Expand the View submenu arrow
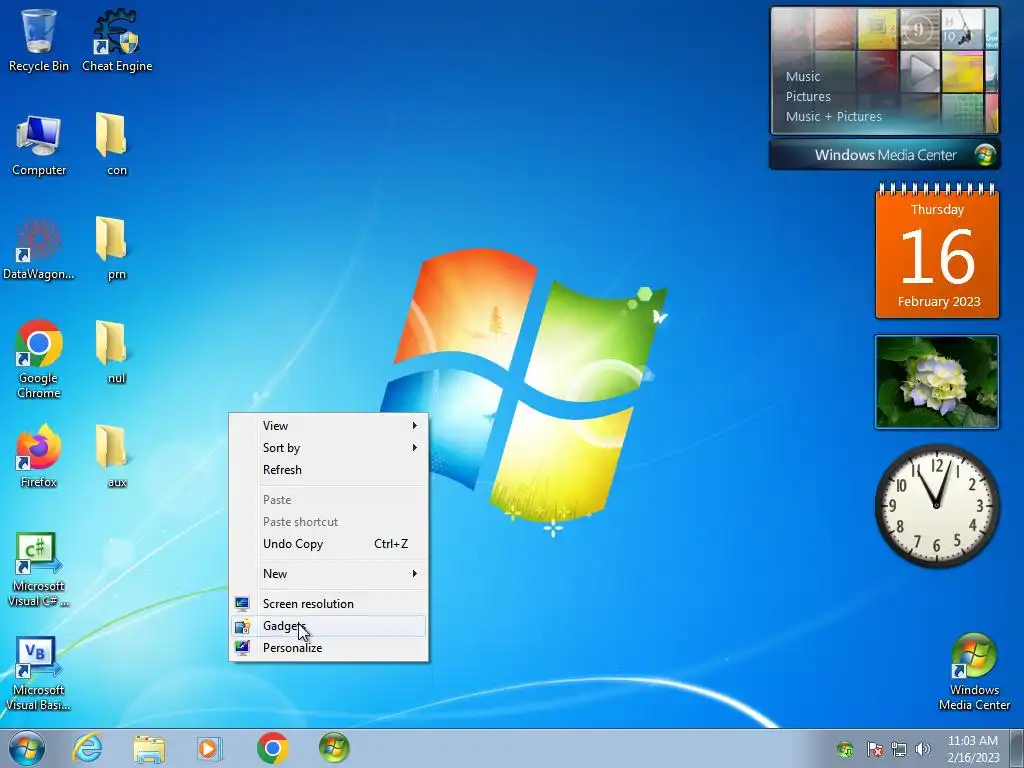 pos(415,426)
